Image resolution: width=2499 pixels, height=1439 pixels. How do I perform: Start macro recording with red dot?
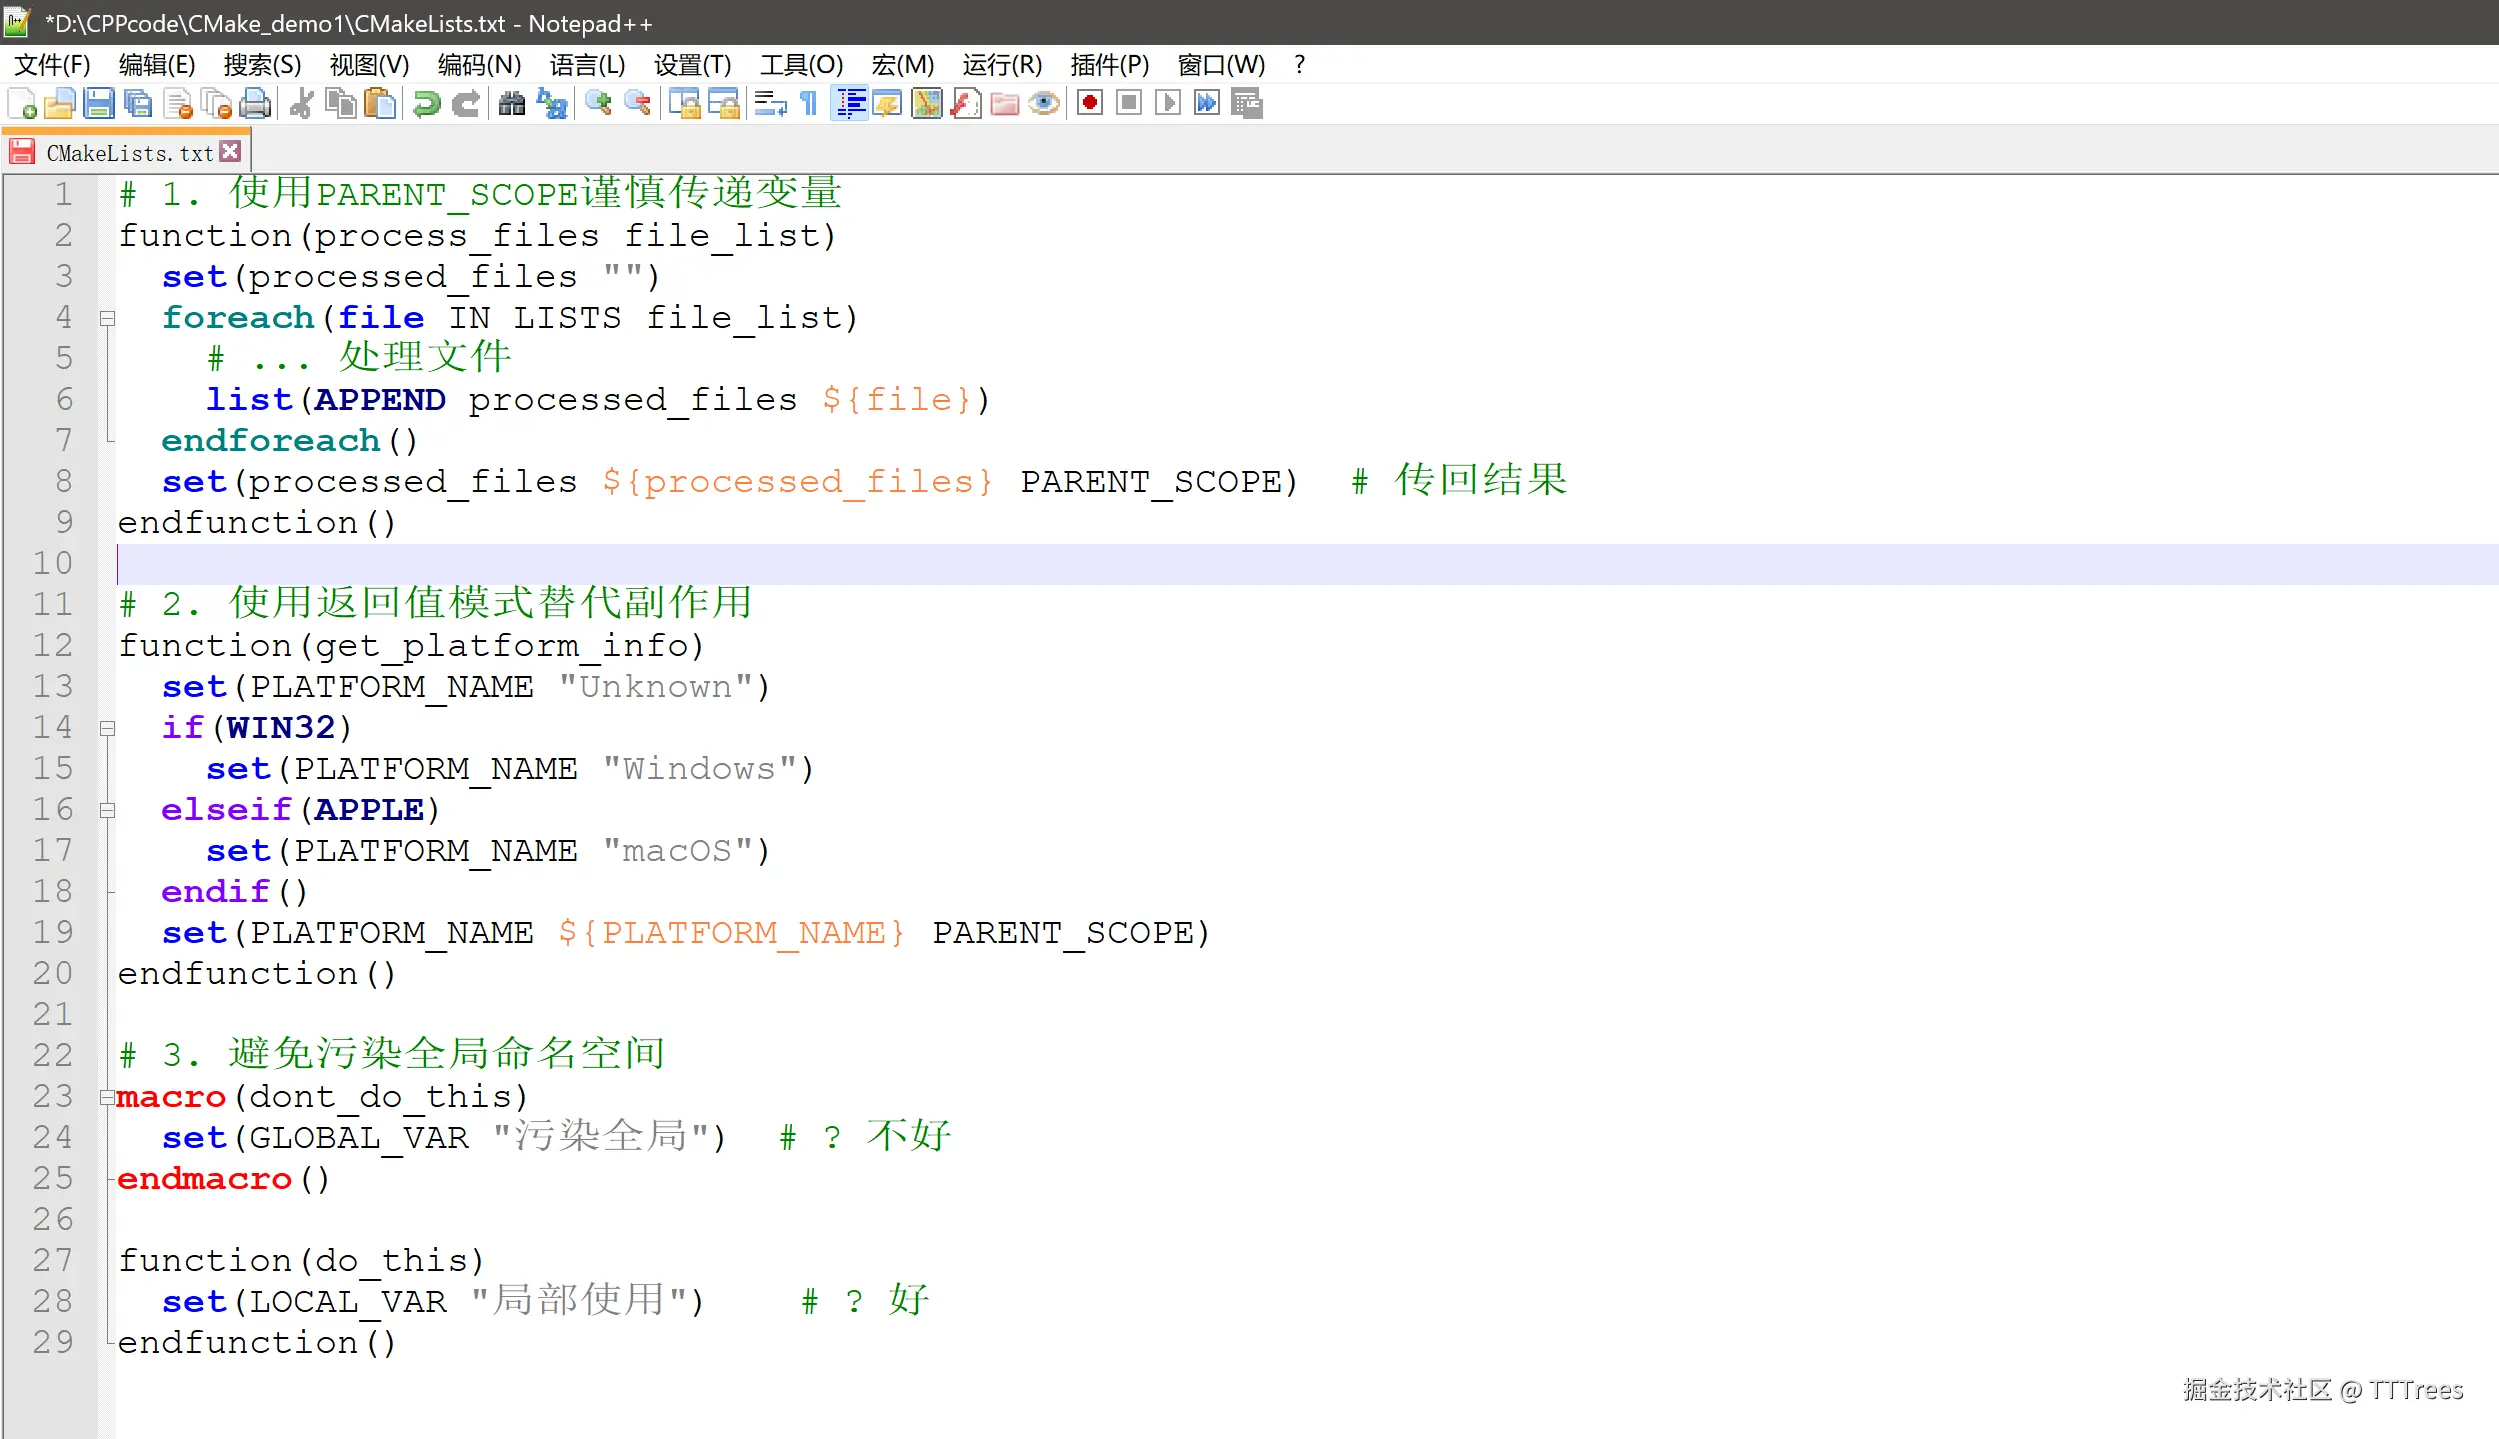1090,104
